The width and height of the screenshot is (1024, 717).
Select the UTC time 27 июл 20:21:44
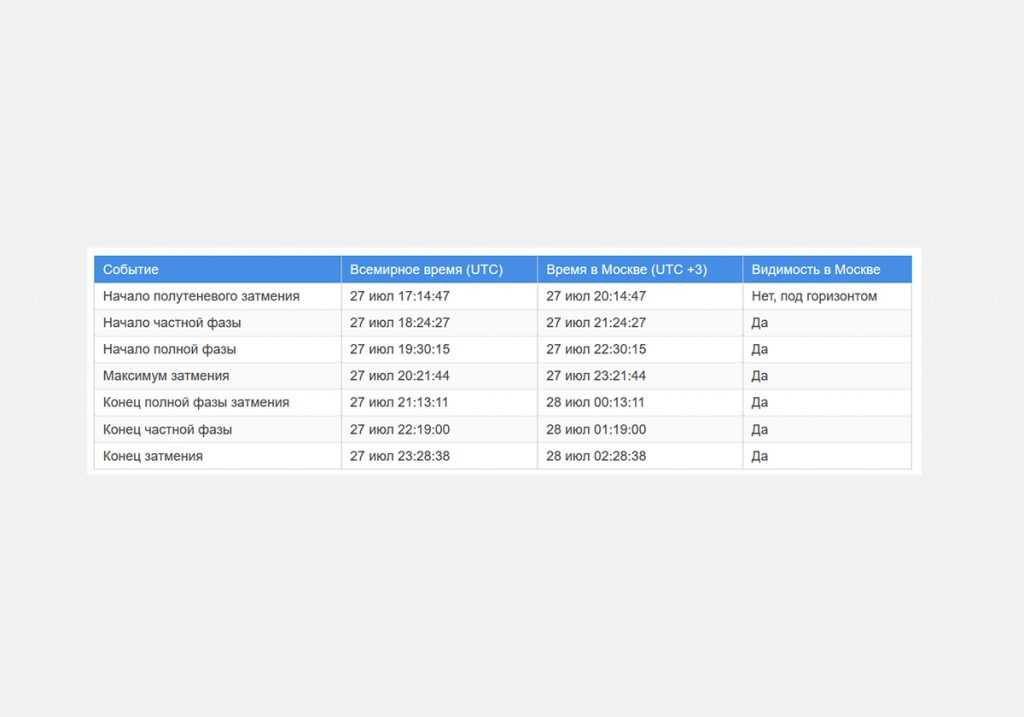click(x=400, y=376)
